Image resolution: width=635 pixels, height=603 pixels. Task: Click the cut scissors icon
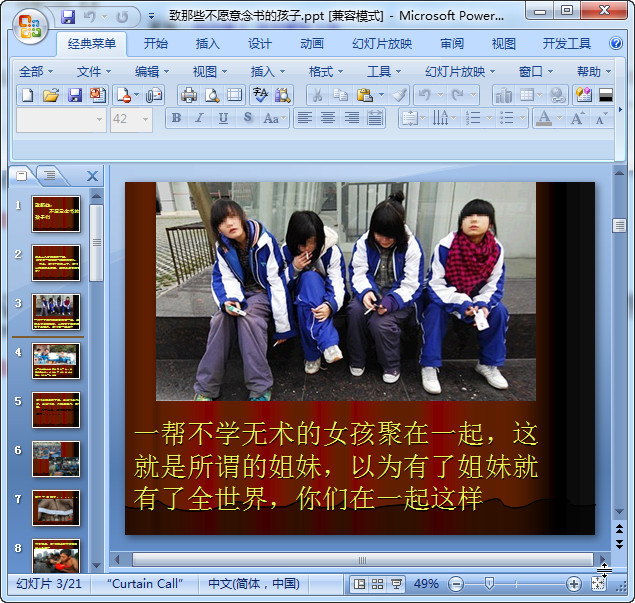(318, 96)
